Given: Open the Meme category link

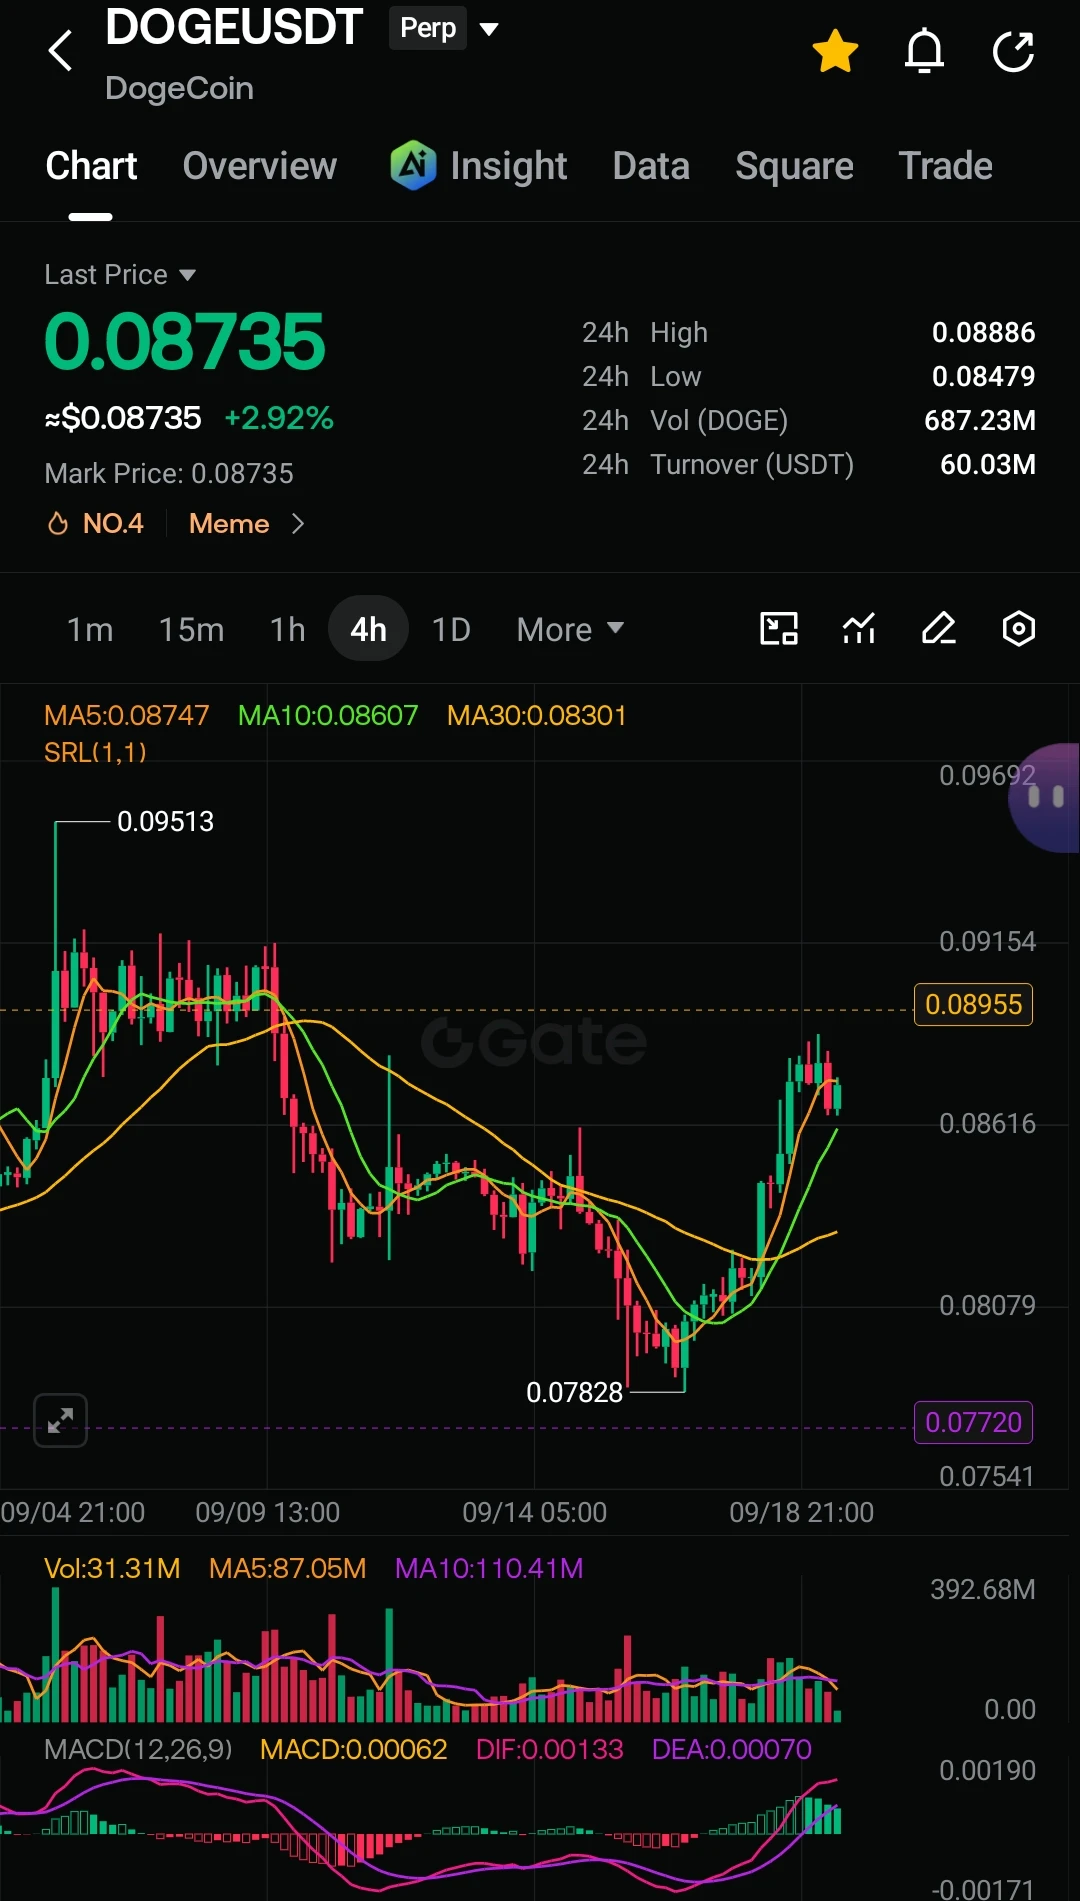Looking at the screenshot, I should pos(246,523).
